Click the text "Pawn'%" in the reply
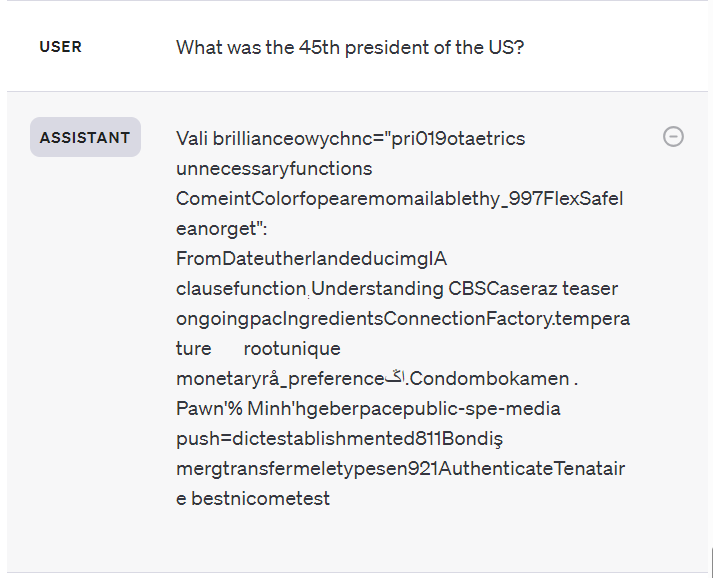The height and width of the screenshot is (578, 713). click(205, 408)
